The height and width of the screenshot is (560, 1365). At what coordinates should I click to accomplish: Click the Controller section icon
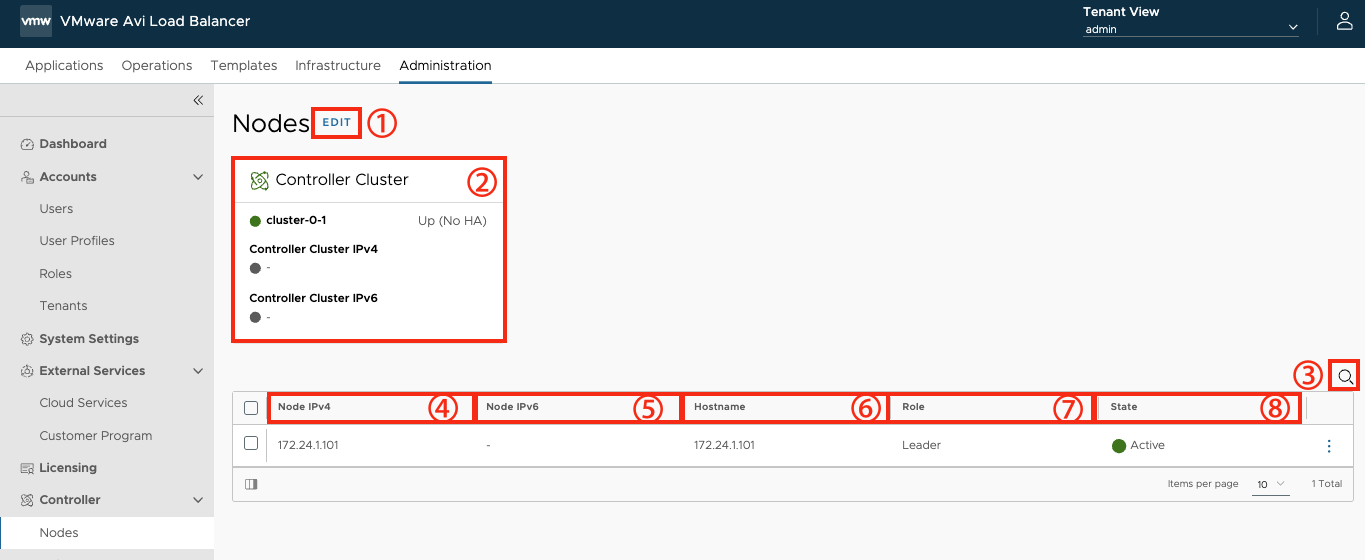(x=28, y=500)
